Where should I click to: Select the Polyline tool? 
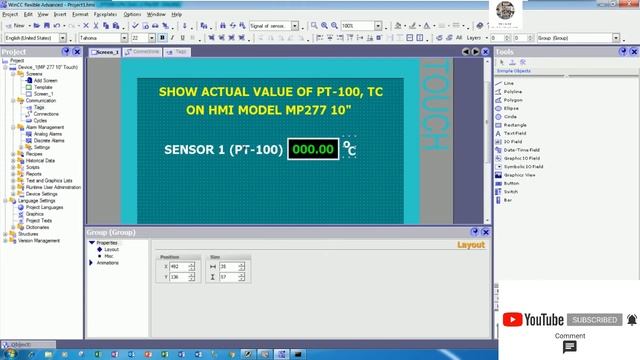(509, 91)
